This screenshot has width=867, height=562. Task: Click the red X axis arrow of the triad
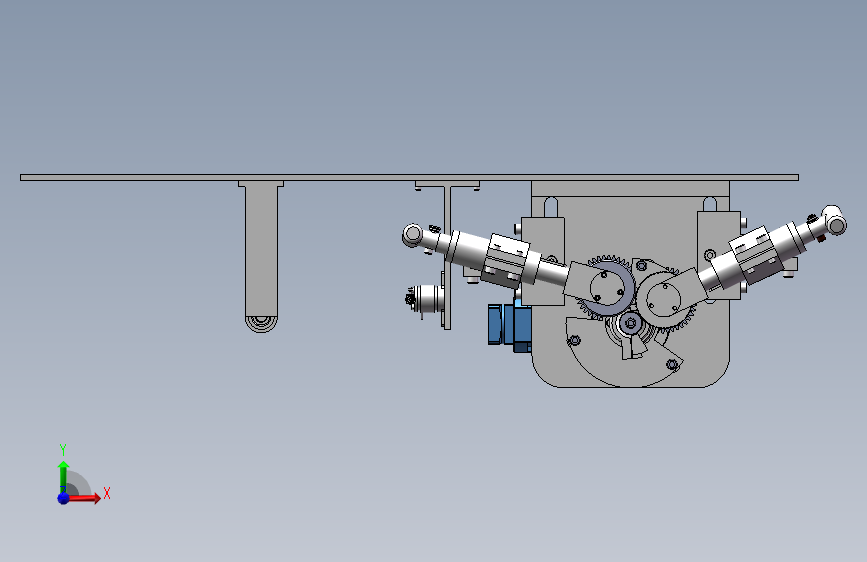[84, 498]
